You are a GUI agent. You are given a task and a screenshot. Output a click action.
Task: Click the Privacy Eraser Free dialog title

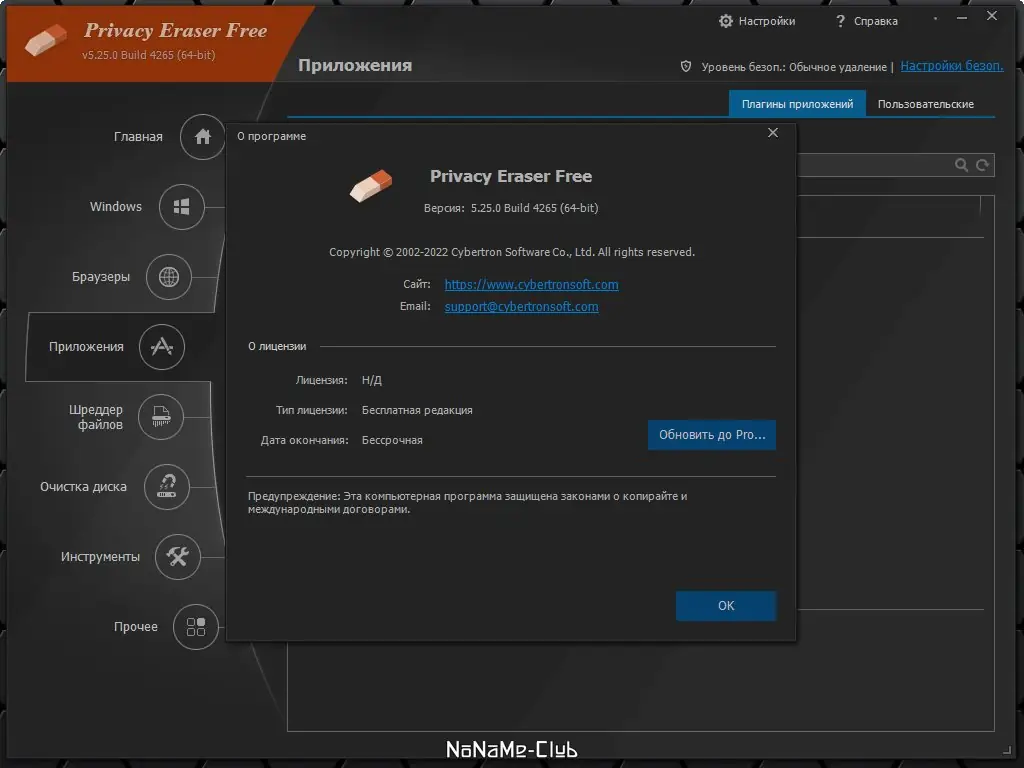[x=511, y=176]
